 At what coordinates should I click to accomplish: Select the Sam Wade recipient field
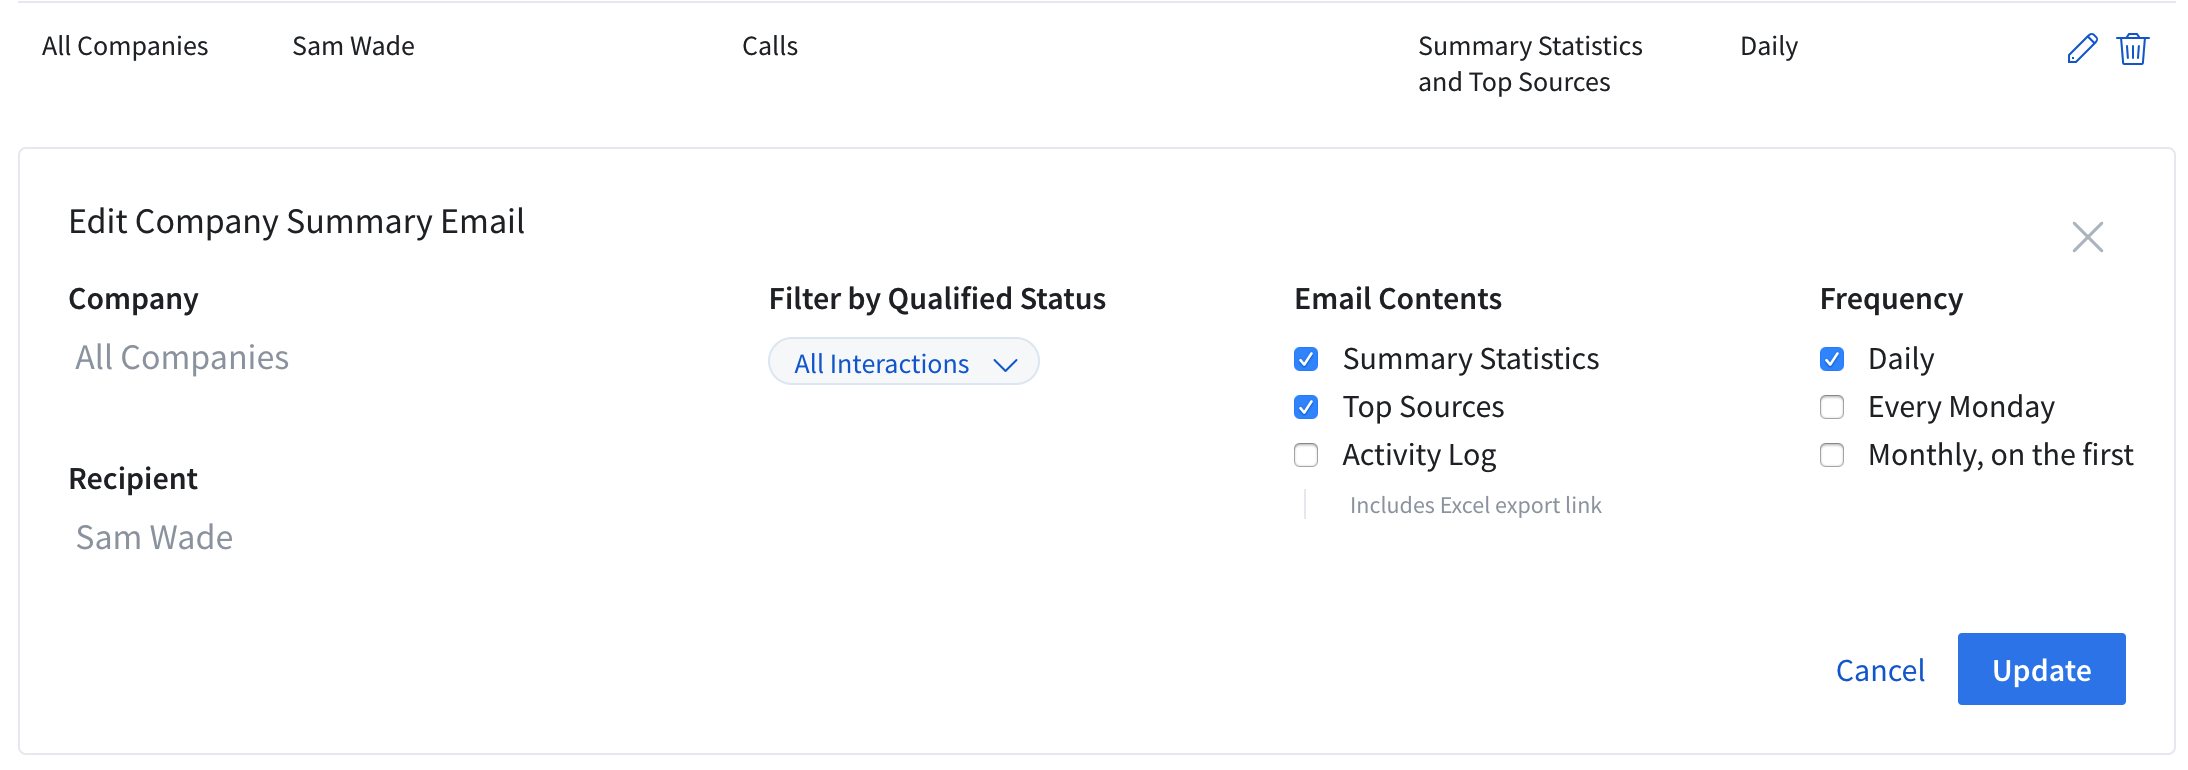pyautogui.click(x=154, y=538)
